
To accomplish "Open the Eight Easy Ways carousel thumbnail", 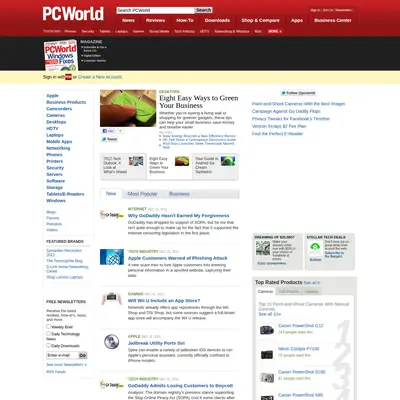I will (182, 161).
